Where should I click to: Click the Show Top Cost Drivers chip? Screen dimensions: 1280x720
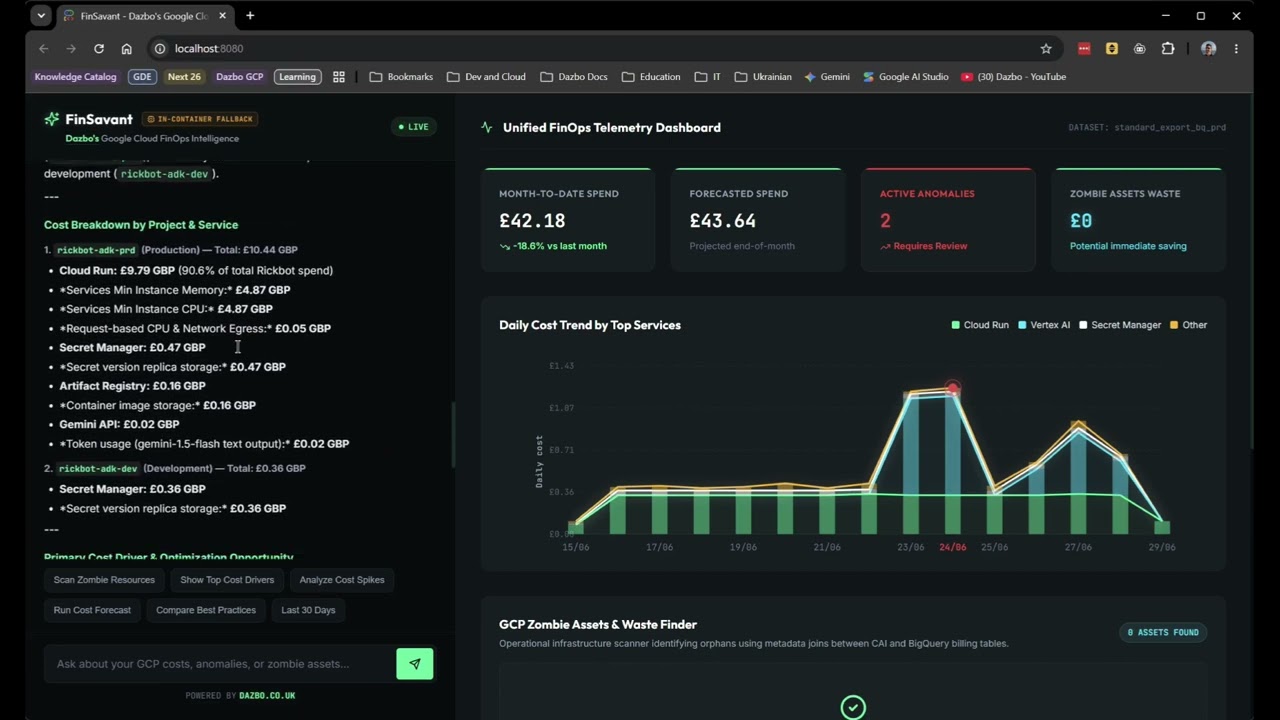(227, 580)
